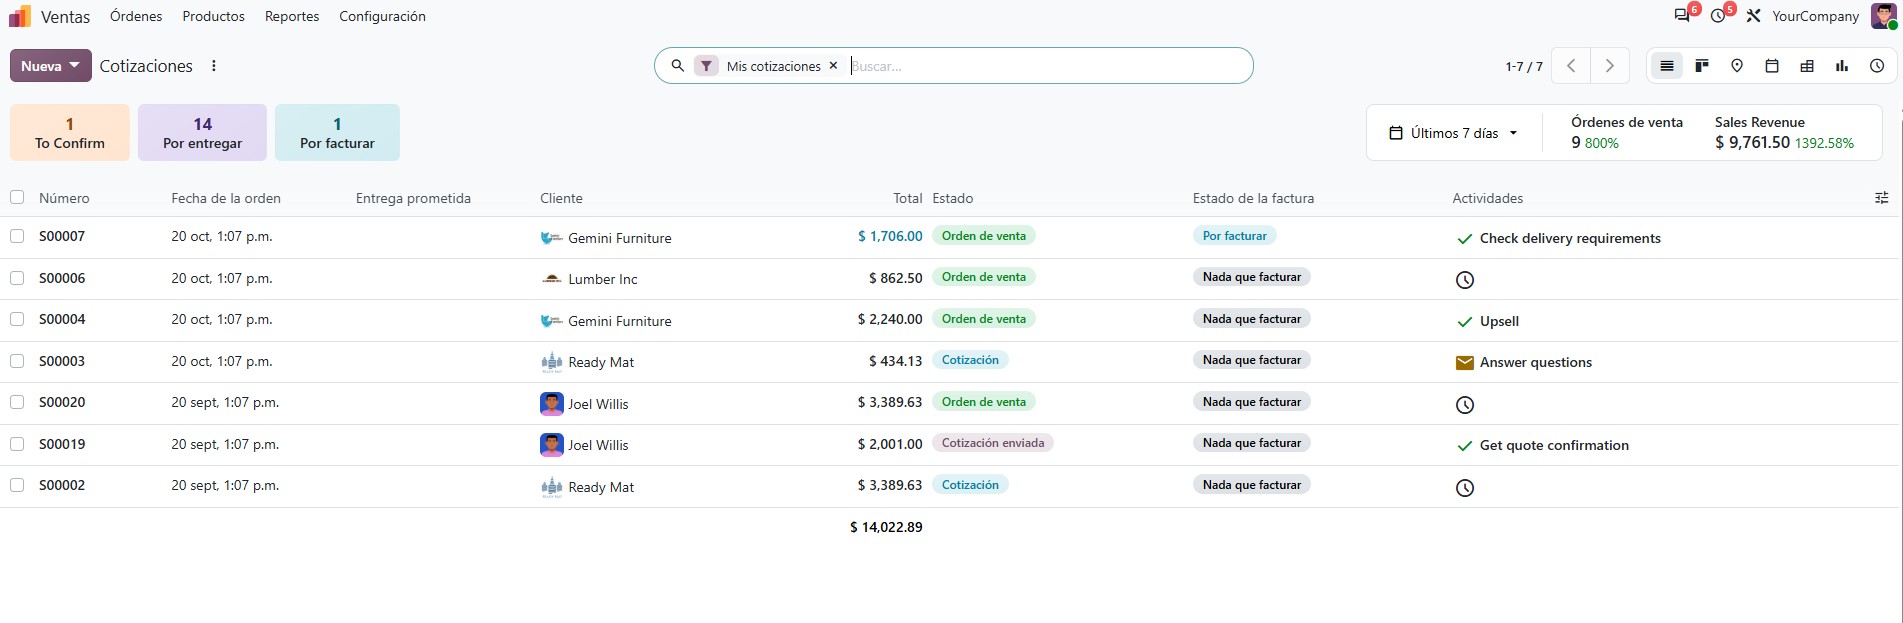
Task: Select the checkbox for order S00002
Action: click(x=17, y=485)
